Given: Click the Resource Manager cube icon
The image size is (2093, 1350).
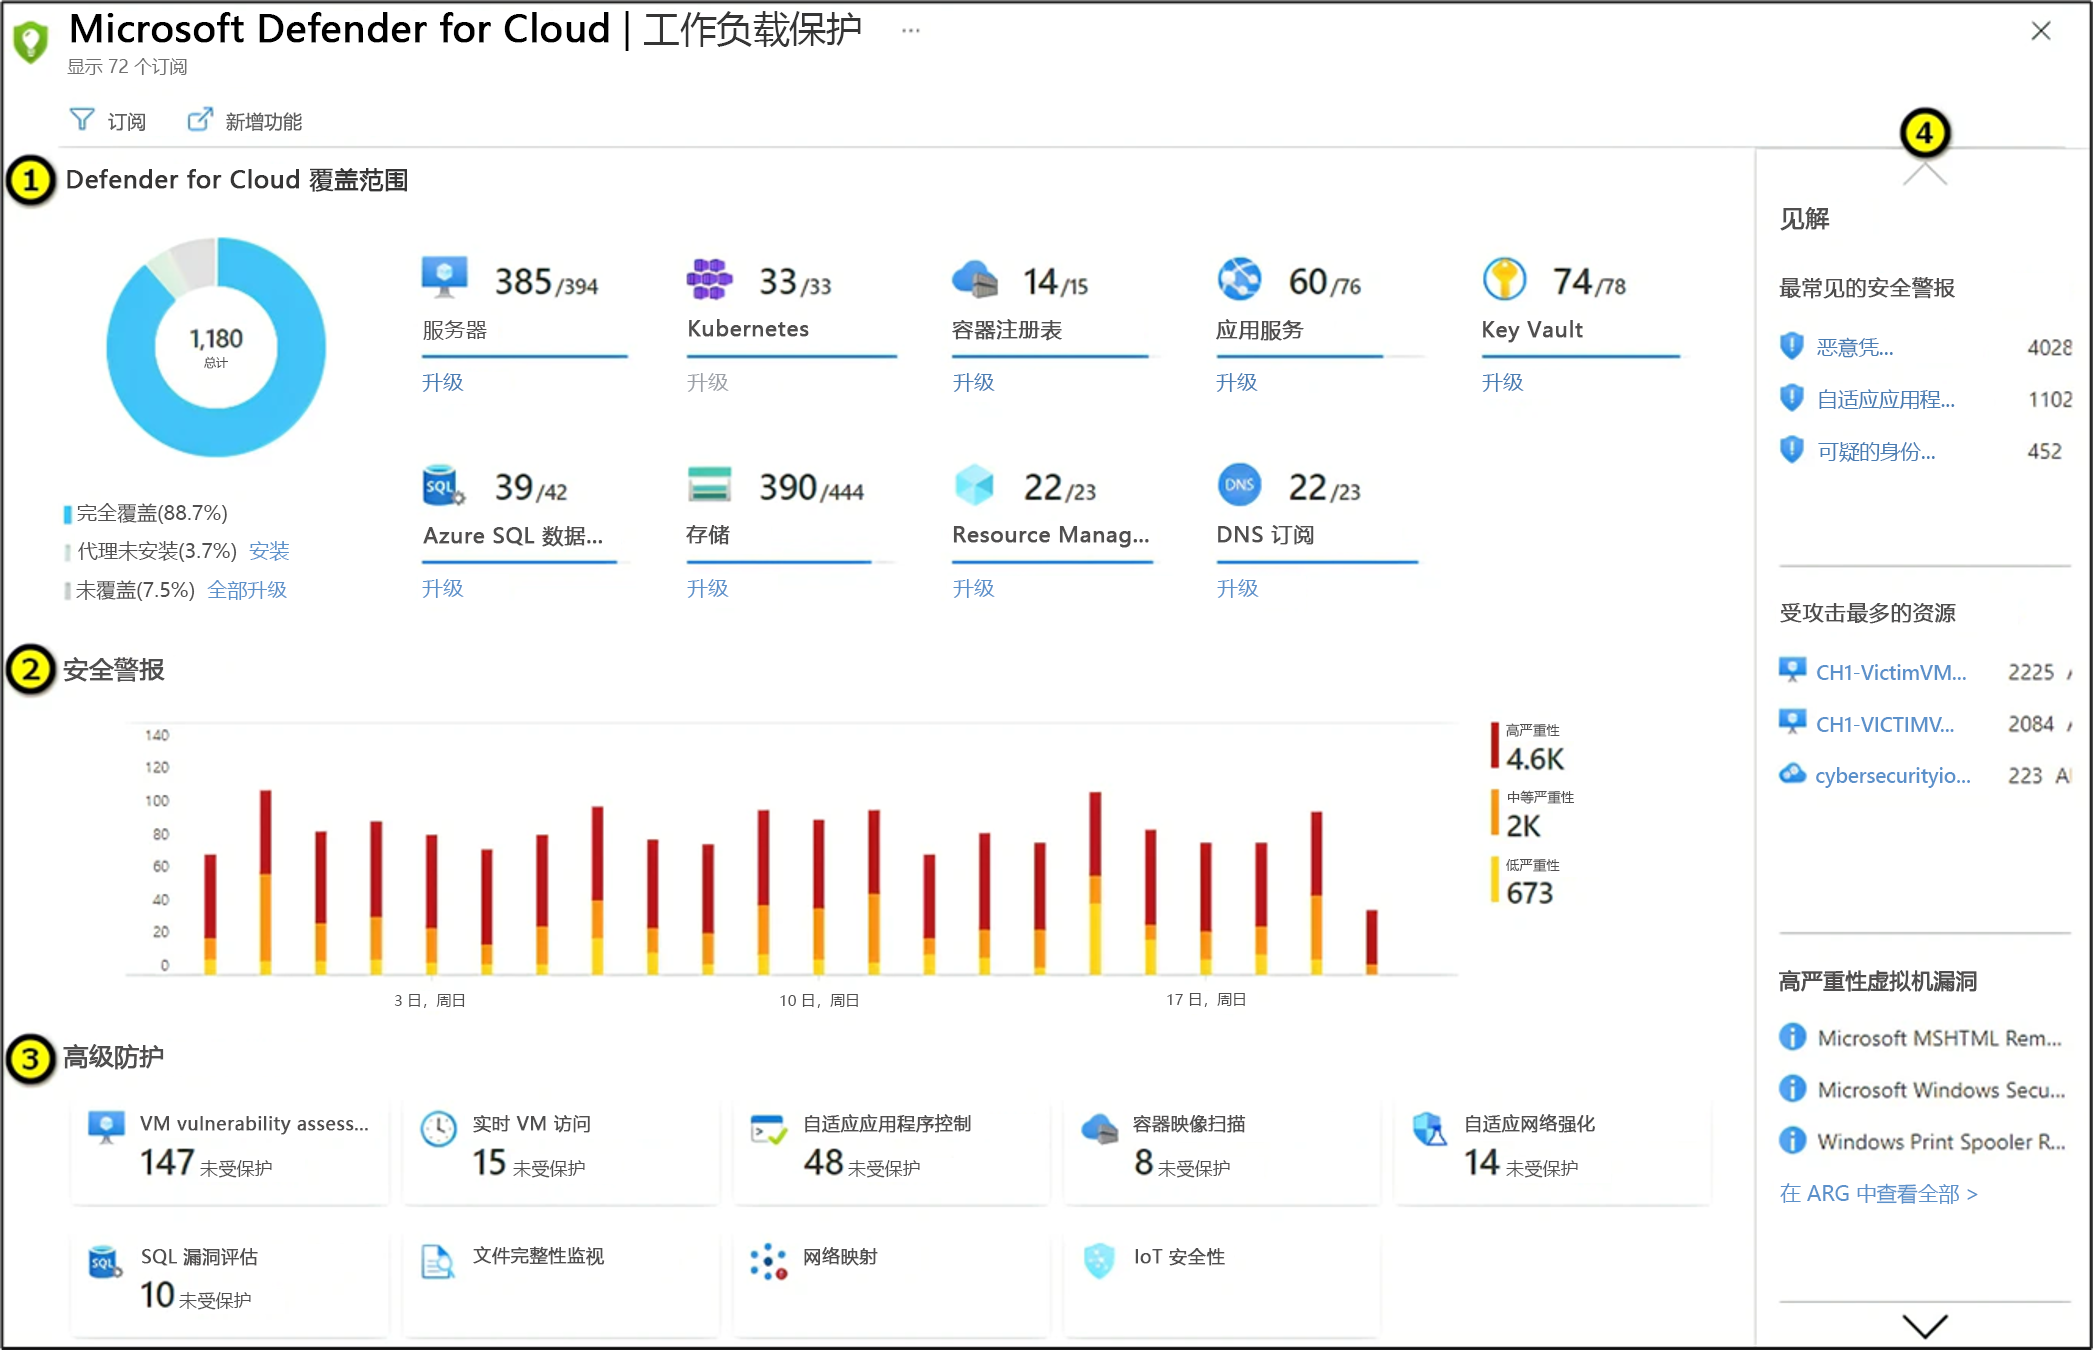Looking at the screenshot, I should [975, 485].
